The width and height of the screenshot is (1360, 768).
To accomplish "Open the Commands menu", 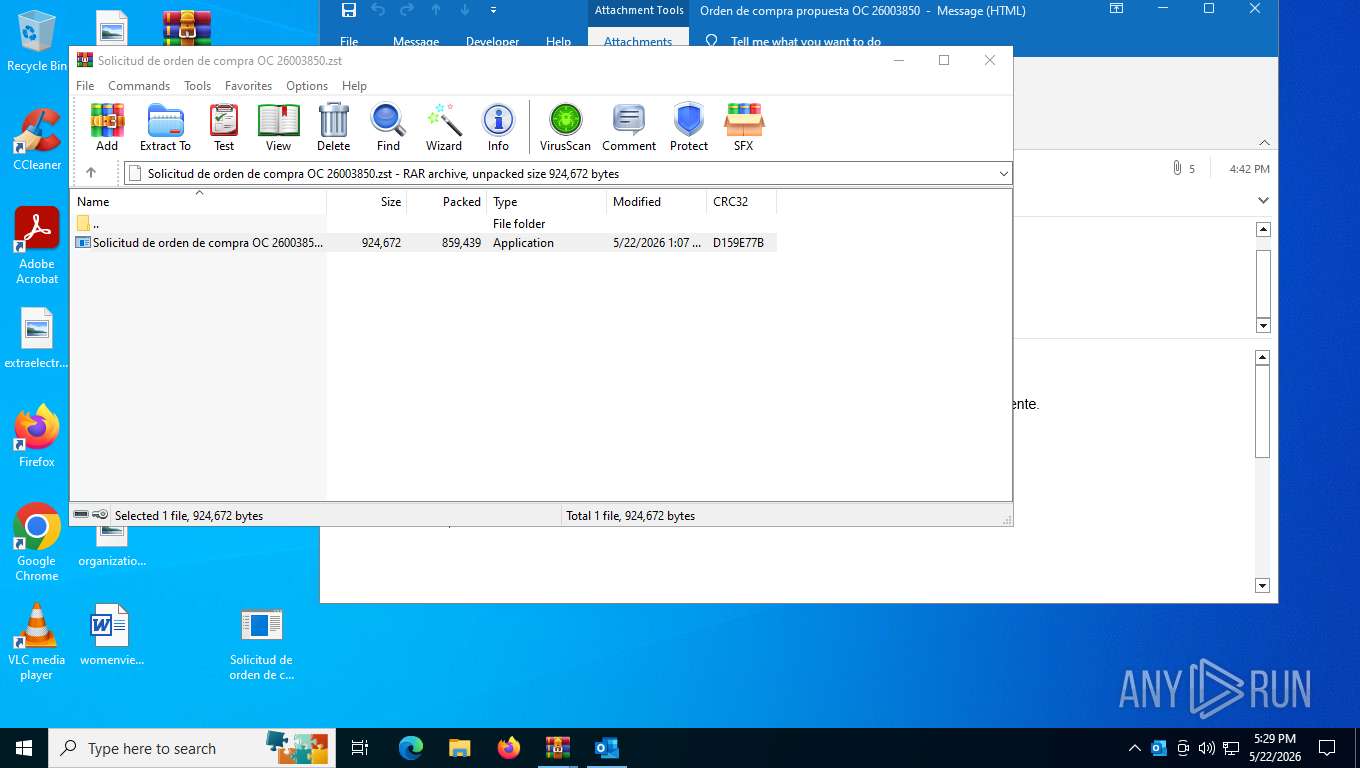I will point(139,86).
